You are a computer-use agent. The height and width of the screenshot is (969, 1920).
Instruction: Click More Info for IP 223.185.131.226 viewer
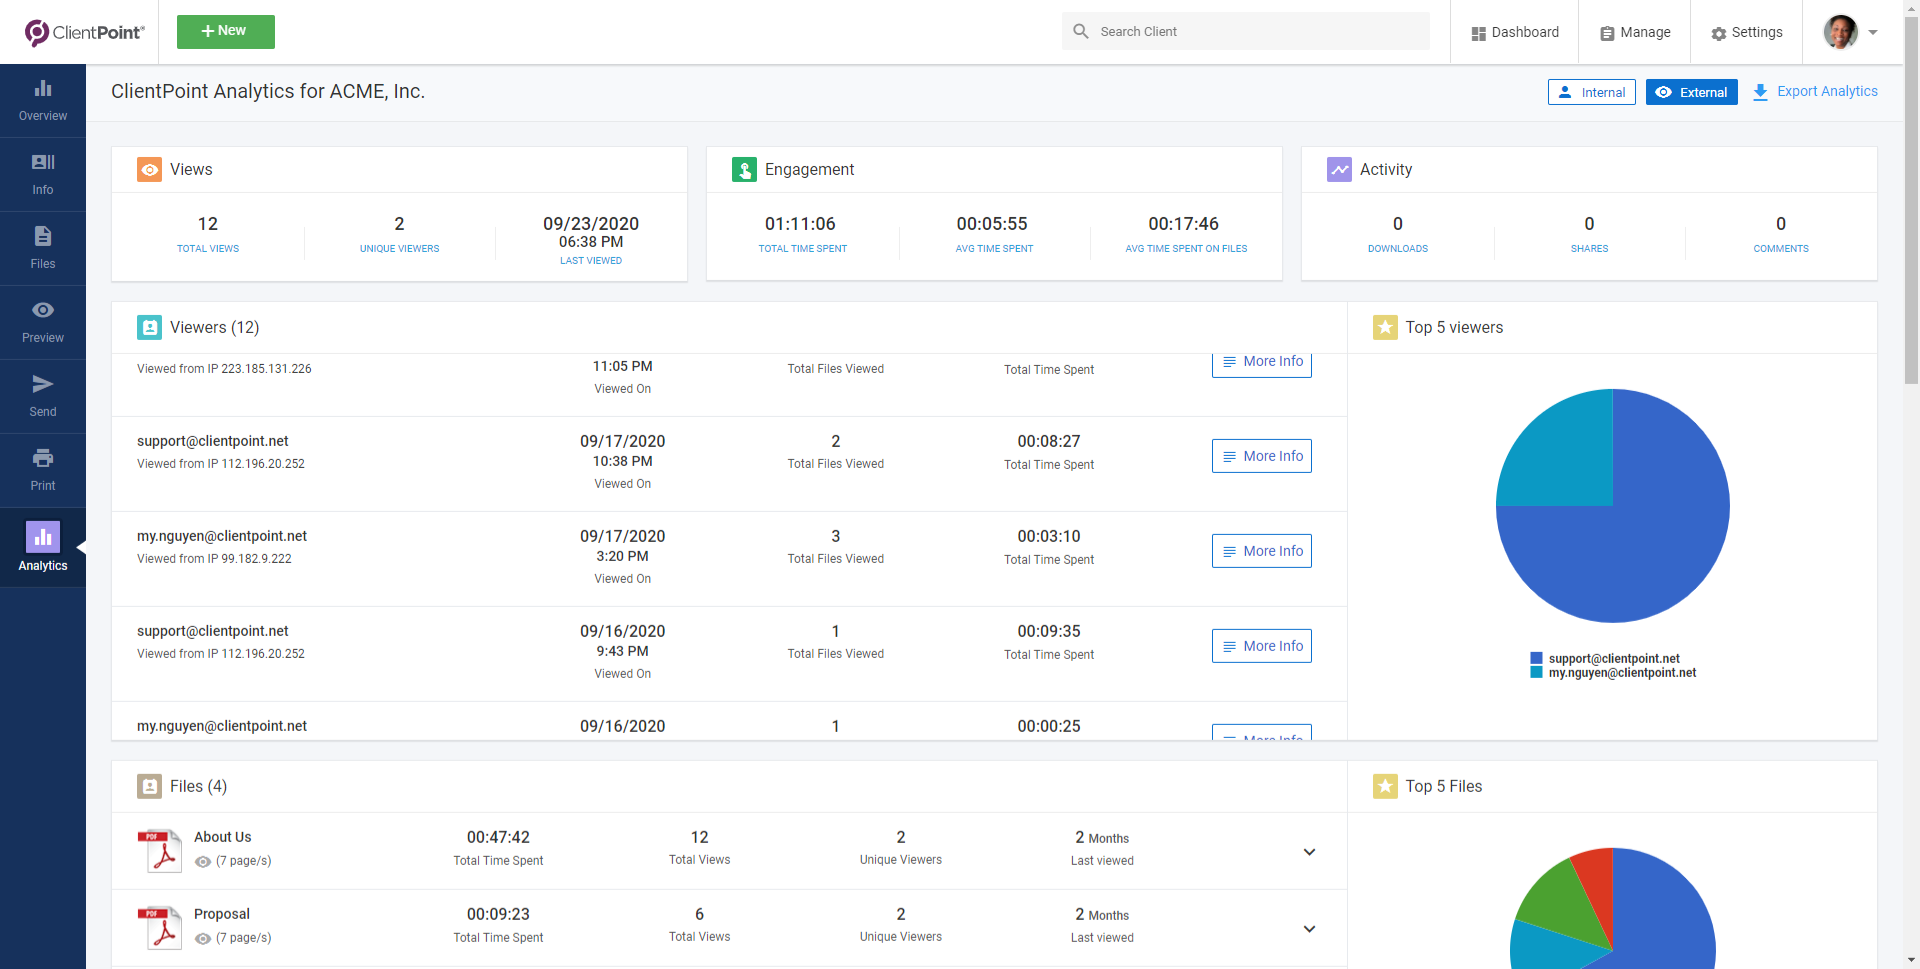1262,364
